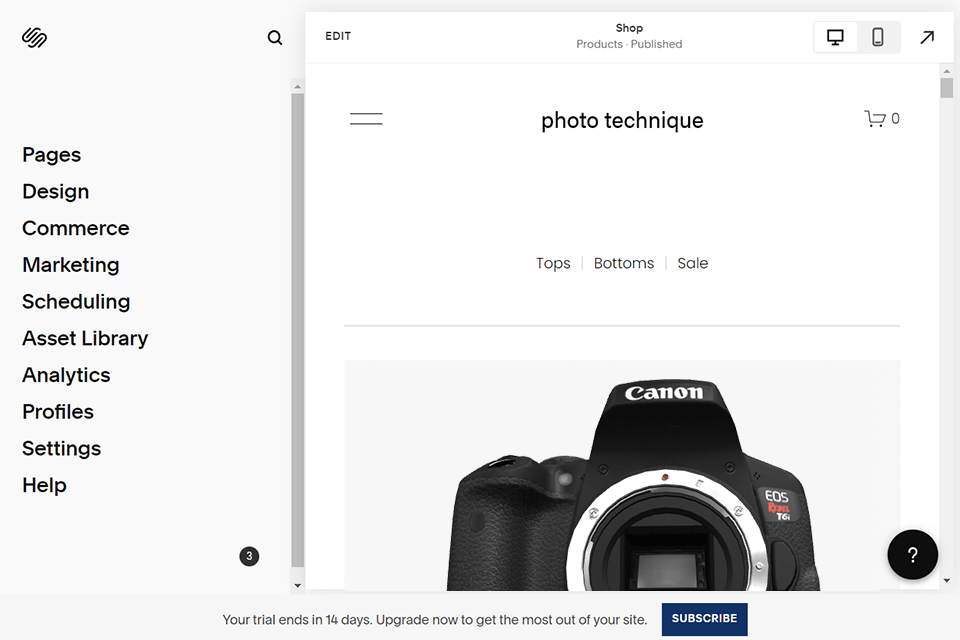Screen dimensions: 960x640
Task: Click the Products · Published status text
Action: coord(629,44)
